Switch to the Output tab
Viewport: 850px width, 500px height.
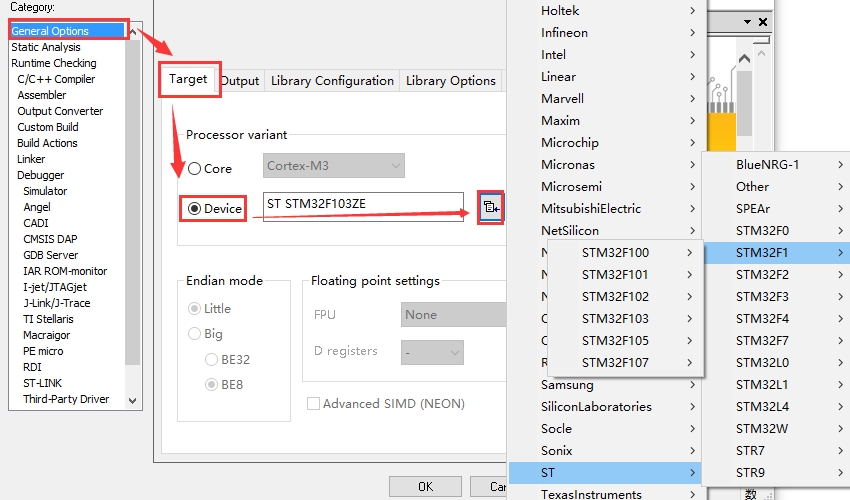click(x=241, y=81)
